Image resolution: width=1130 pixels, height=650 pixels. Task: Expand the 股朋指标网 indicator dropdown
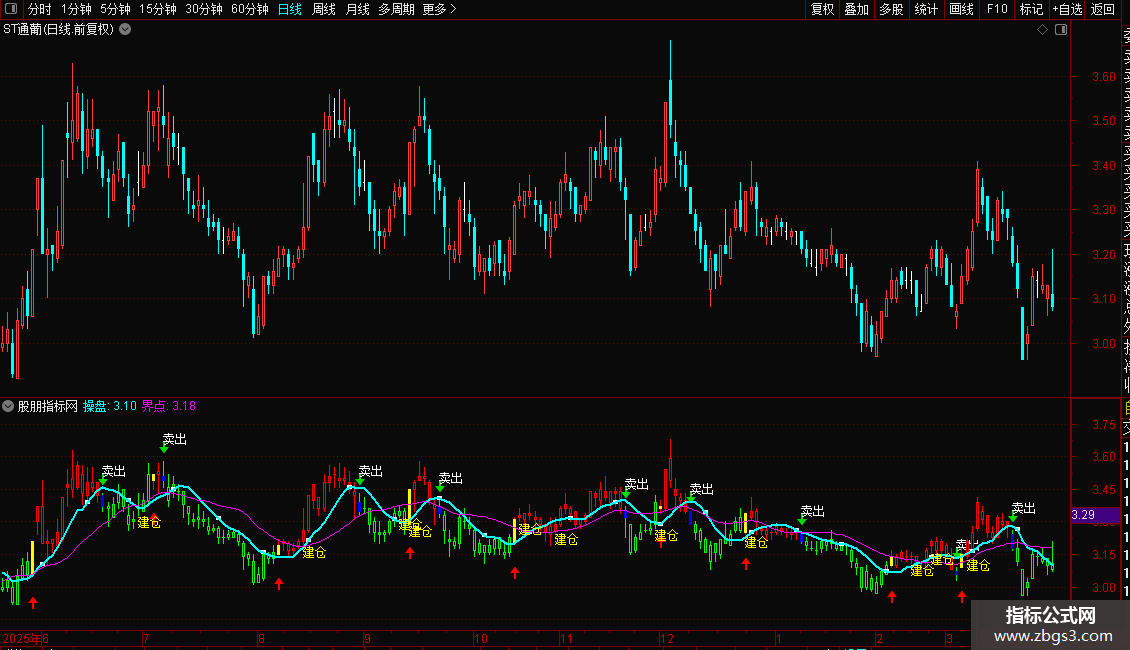8,406
